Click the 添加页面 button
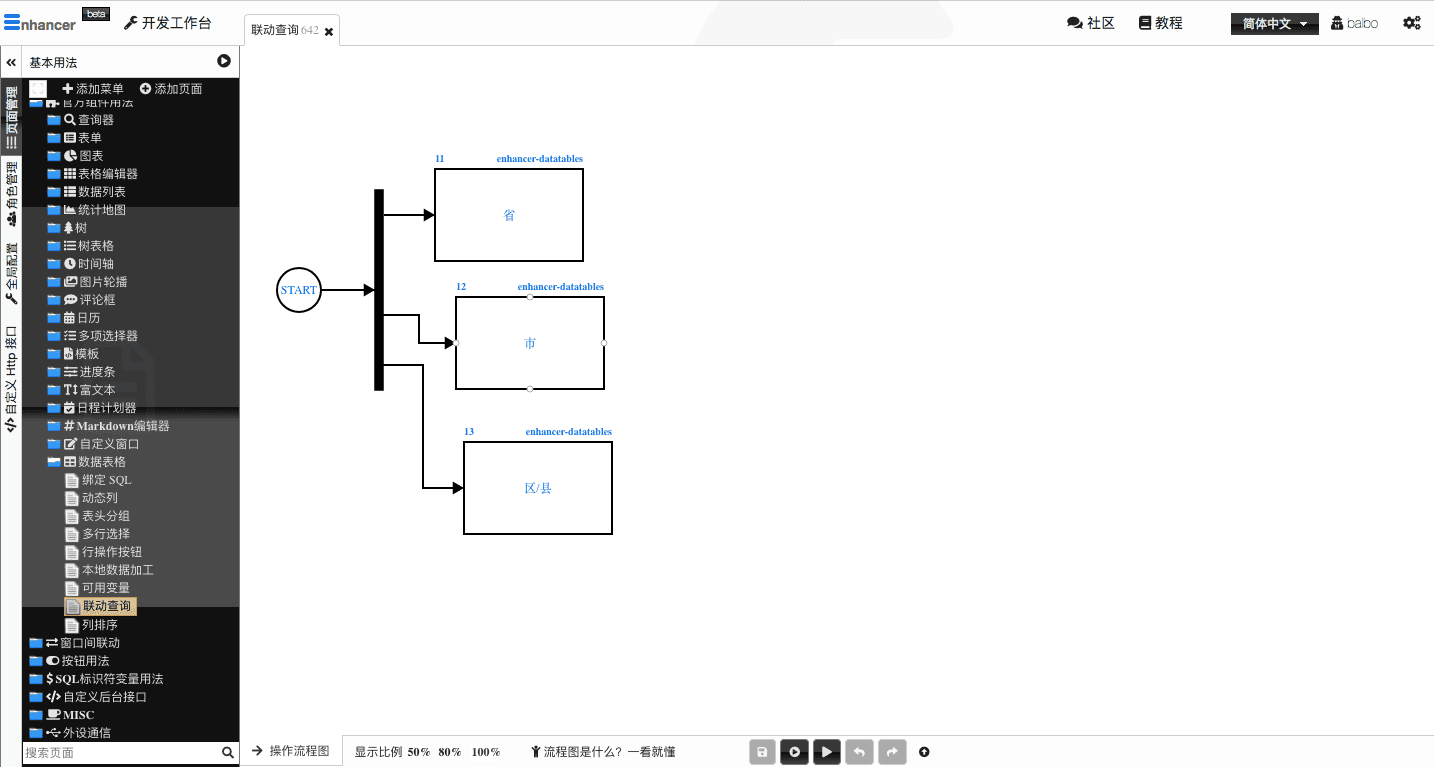 pyautogui.click(x=171, y=89)
